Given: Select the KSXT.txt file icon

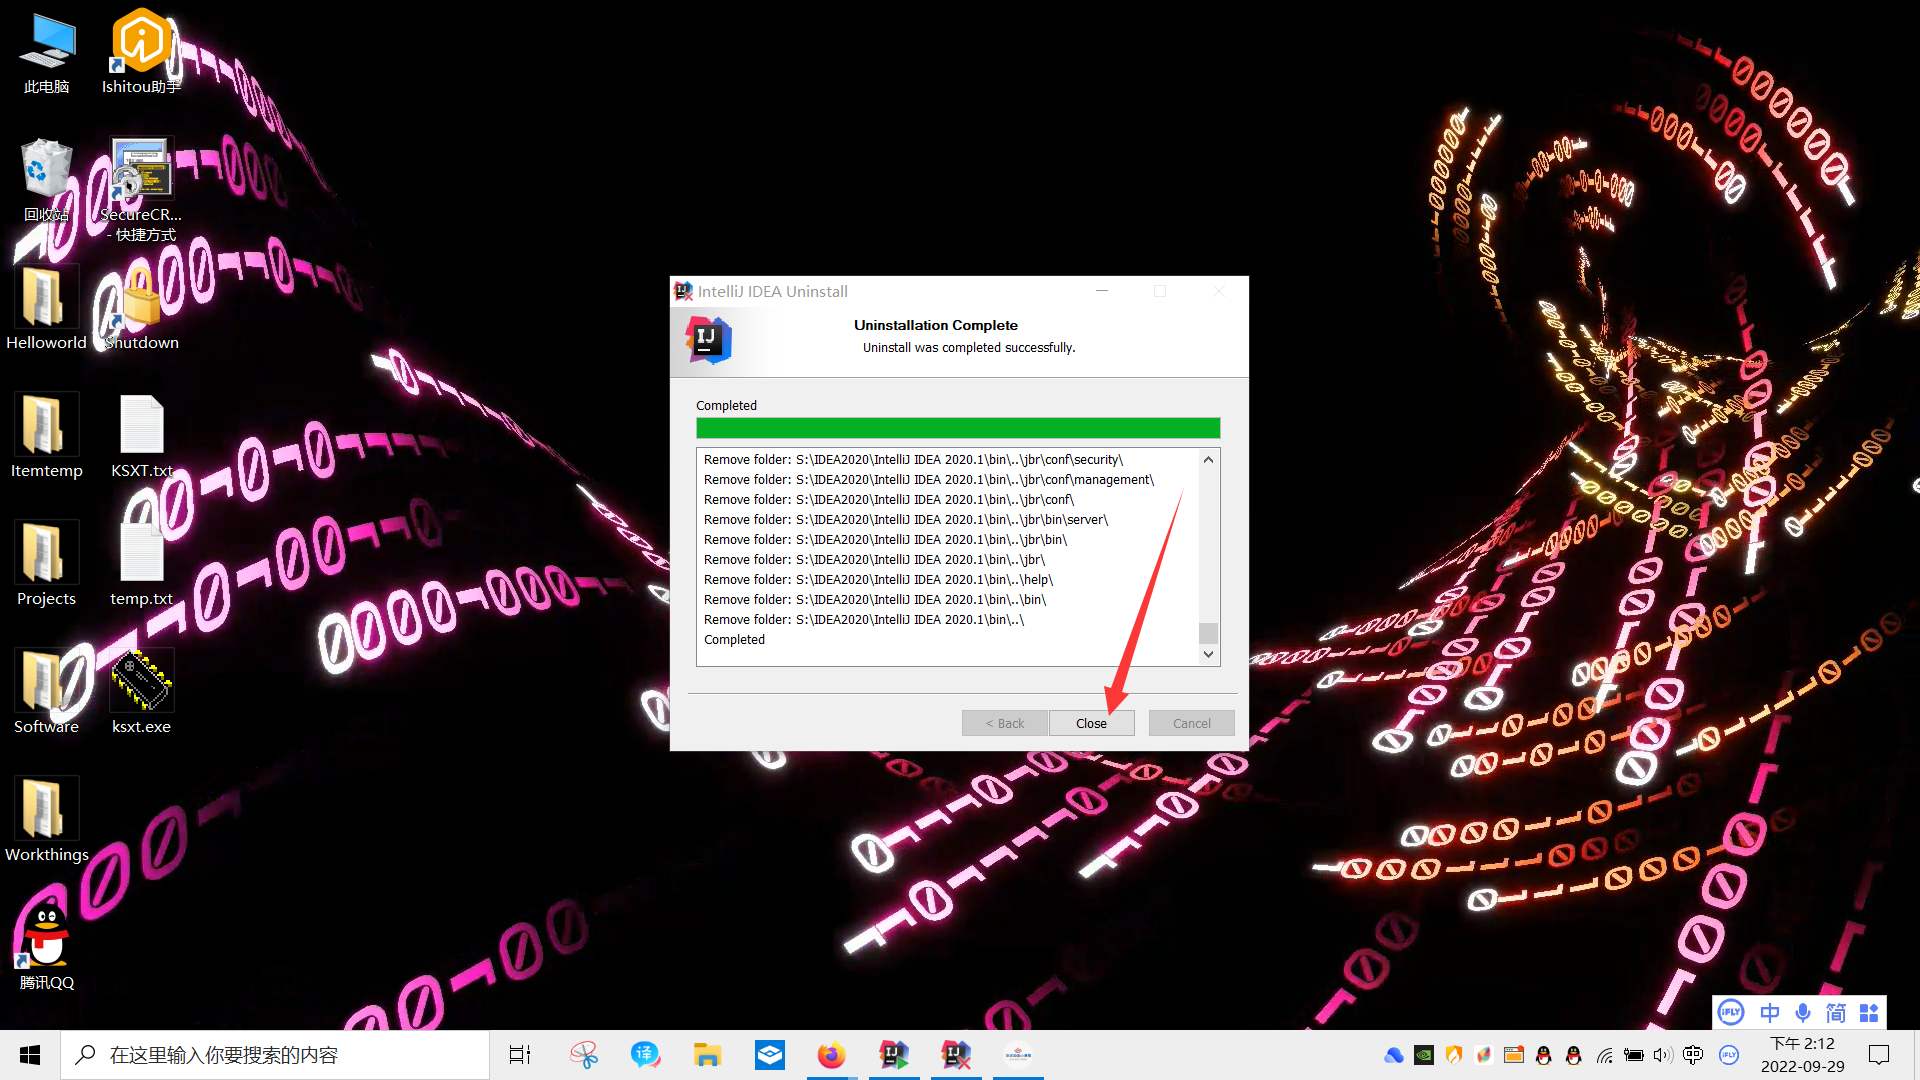Looking at the screenshot, I should click(x=141, y=426).
